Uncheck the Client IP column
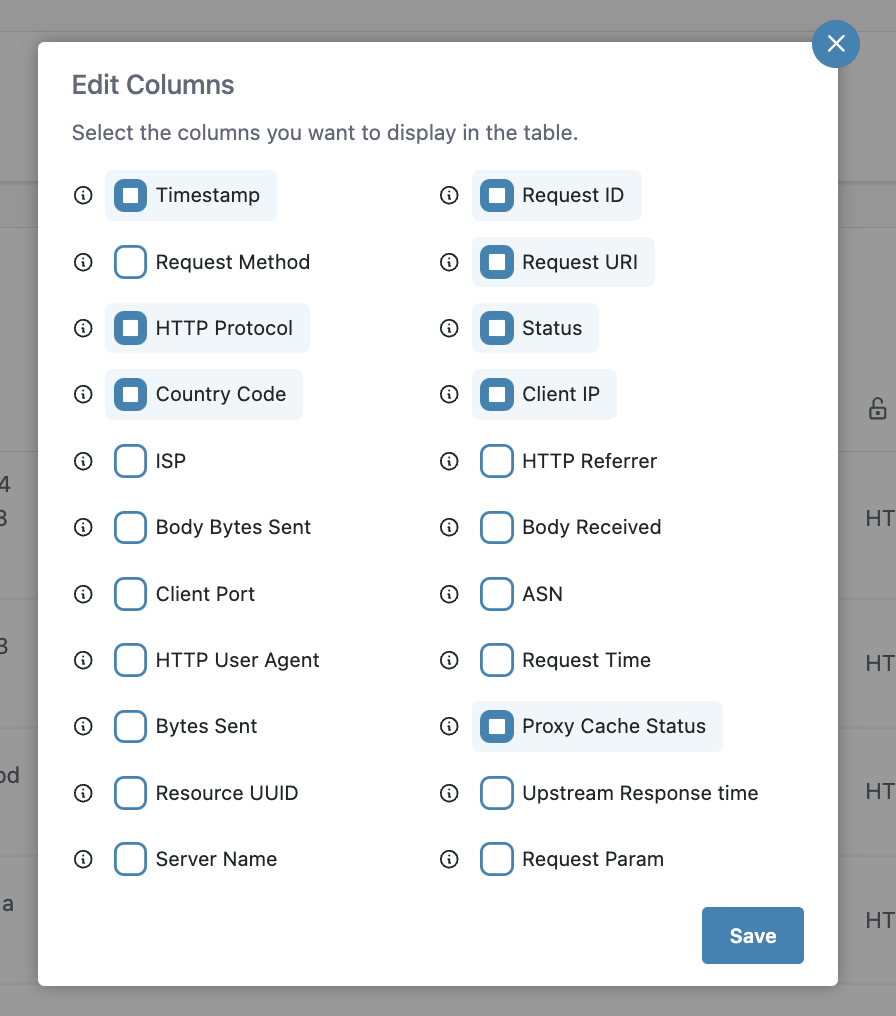The width and height of the screenshot is (896, 1016). (x=497, y=394)
